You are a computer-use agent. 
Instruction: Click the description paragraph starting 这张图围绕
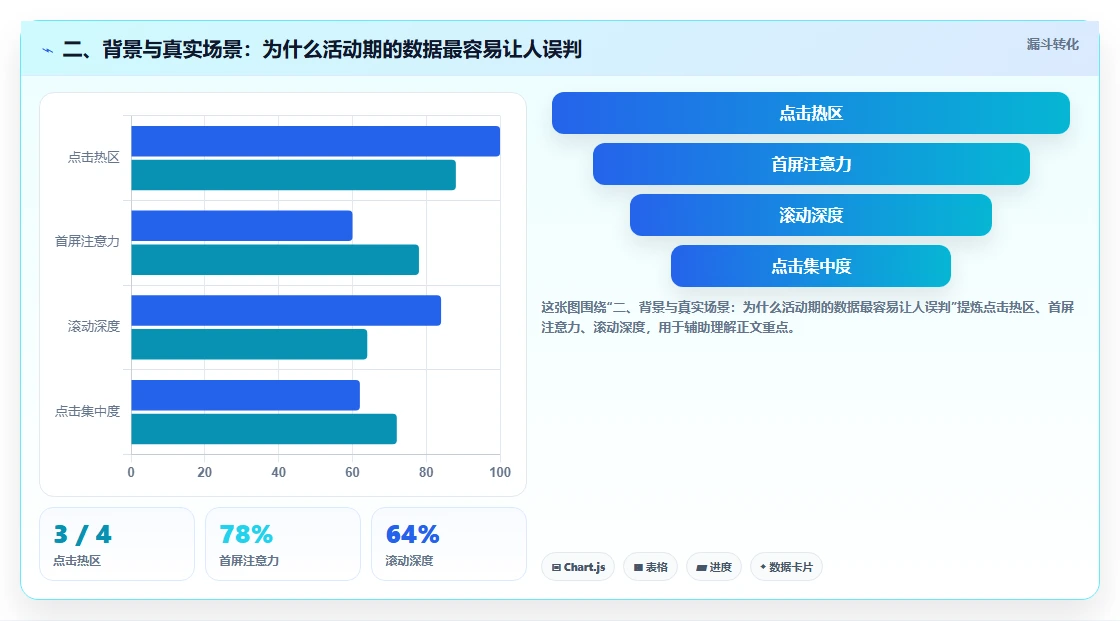pyautogui.click(x=807, y=317)
